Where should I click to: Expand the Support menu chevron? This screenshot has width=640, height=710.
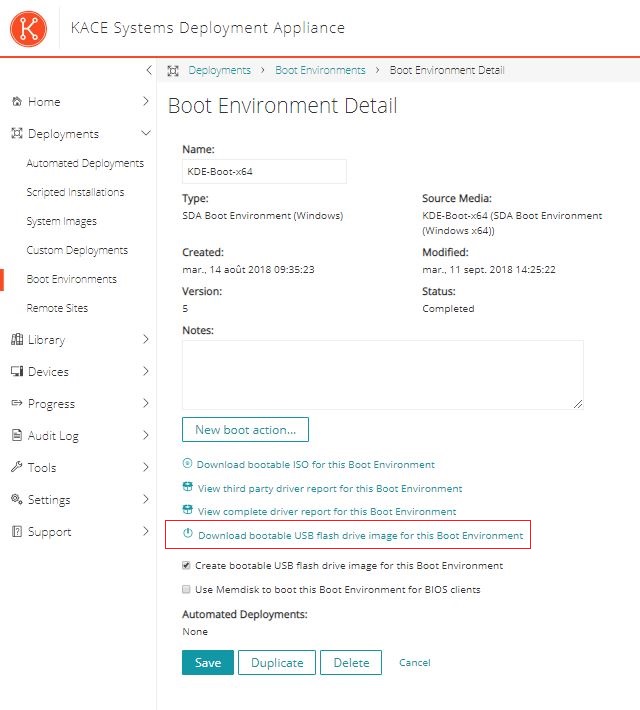click(145, 531)
